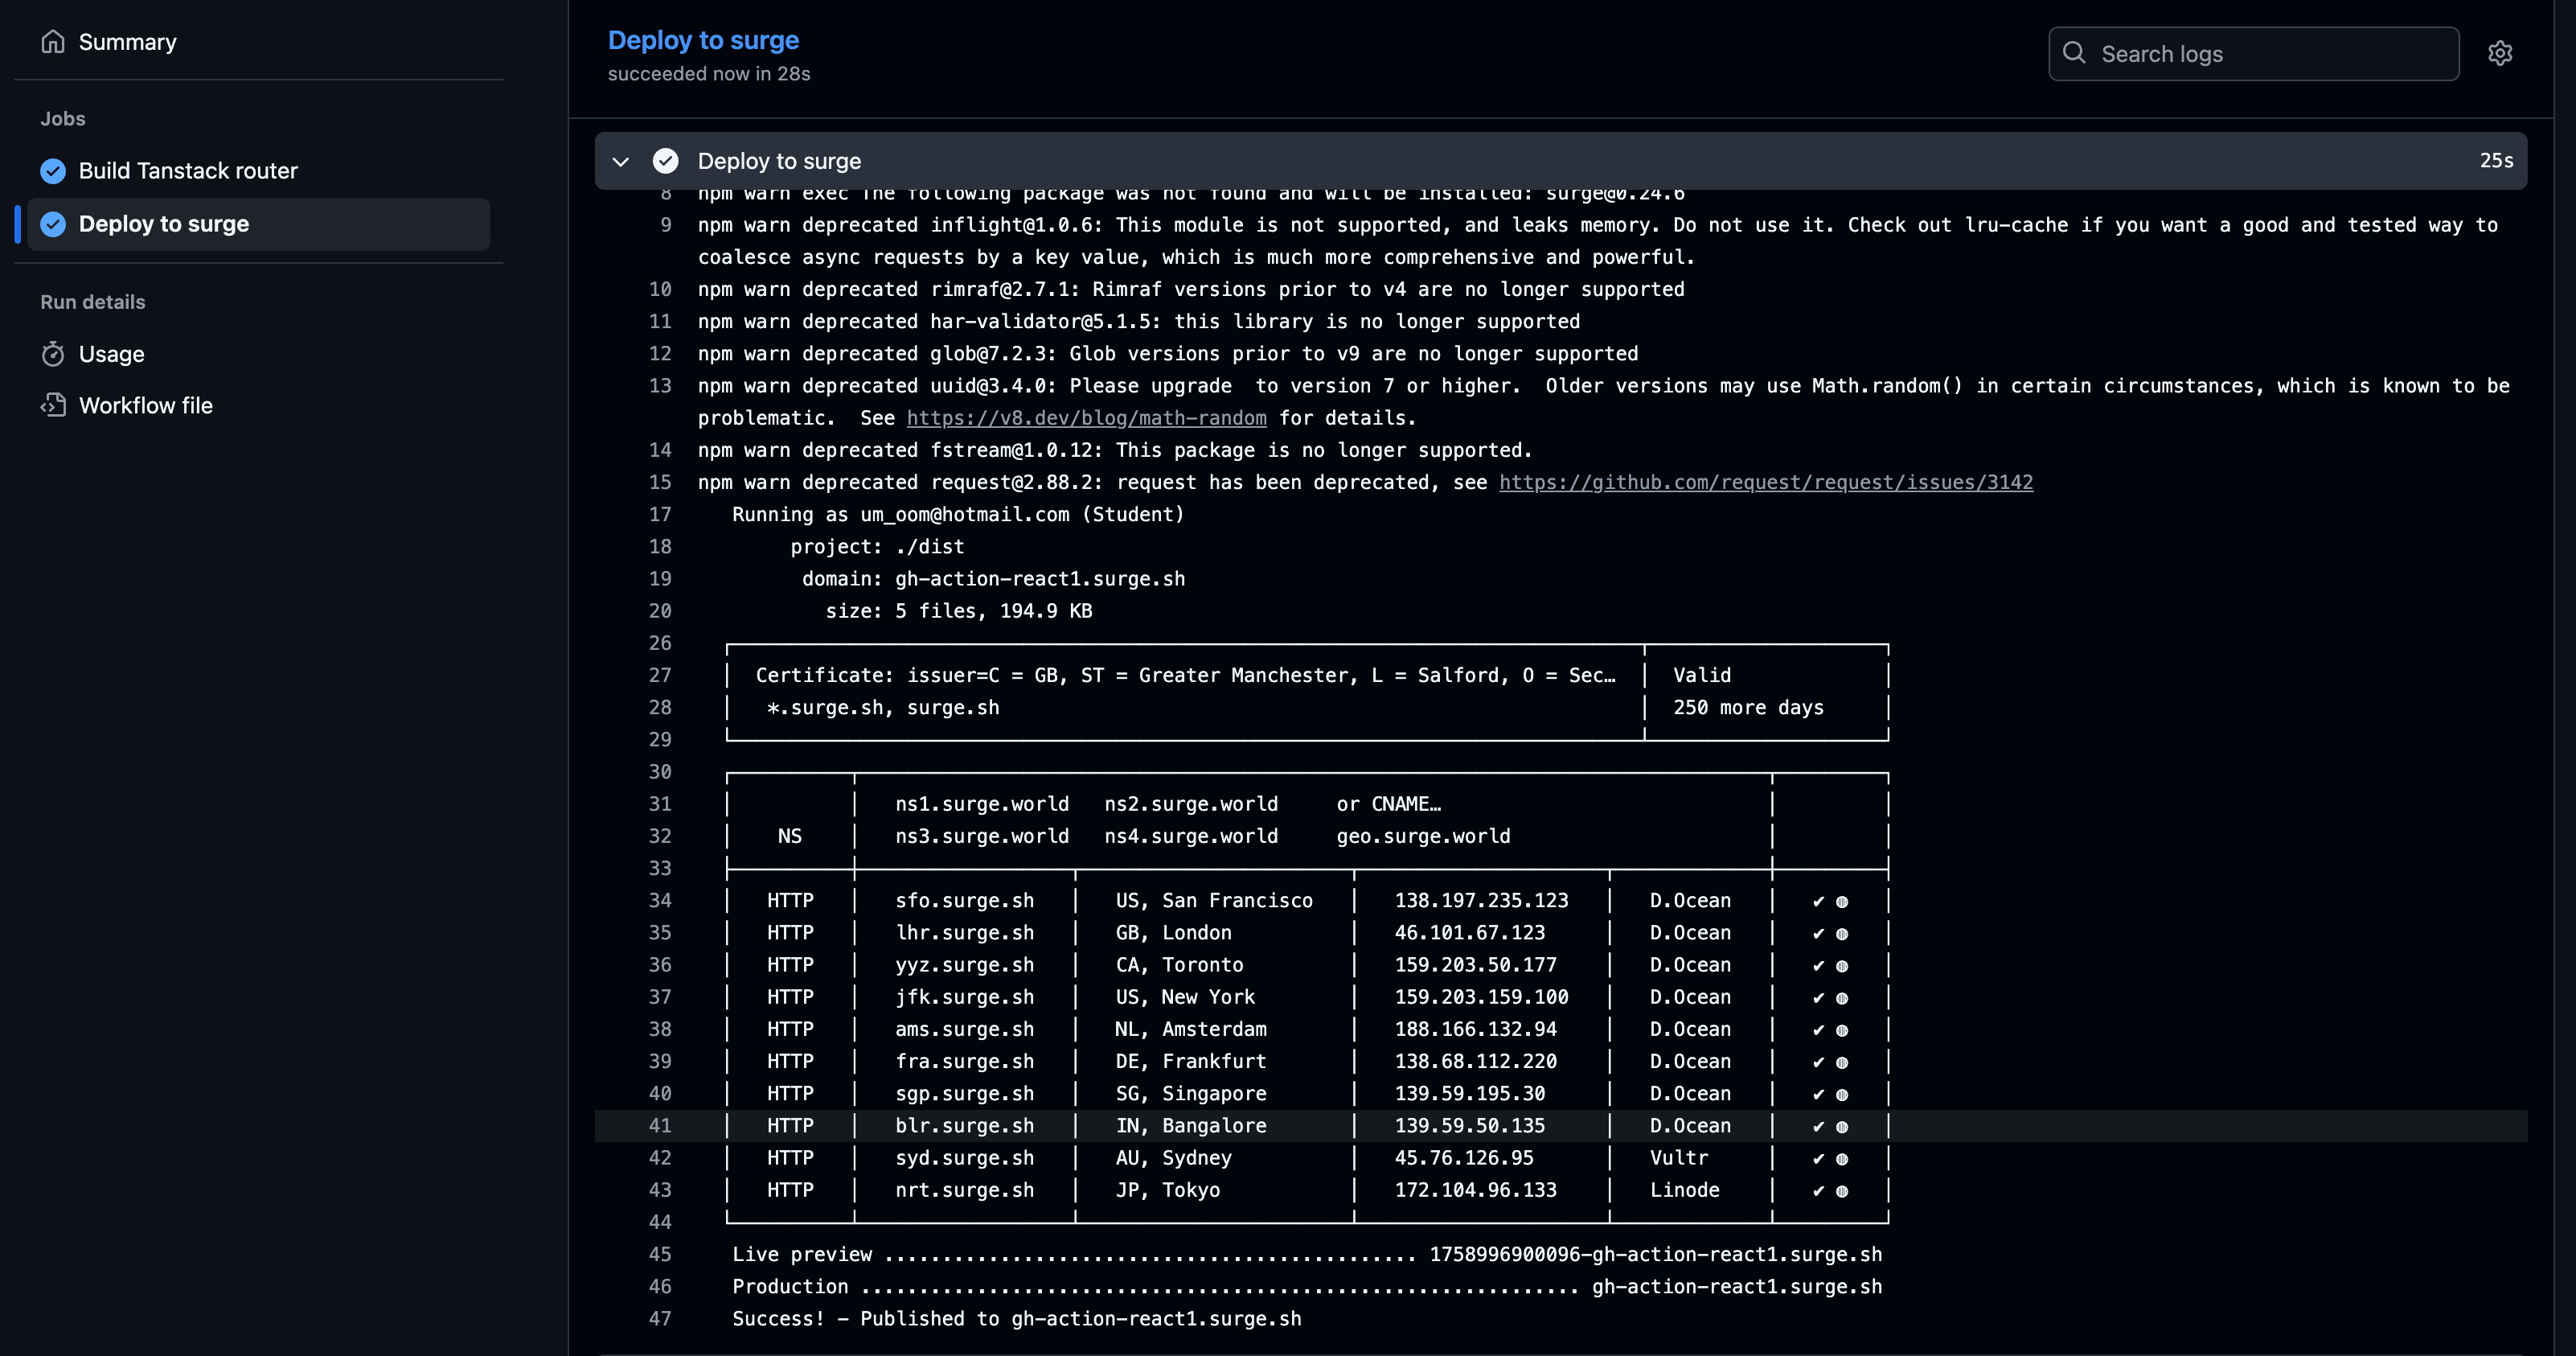Open the v8.dev math-random blog link
2576x1356 pixels.
click(x=1086, y=418)
